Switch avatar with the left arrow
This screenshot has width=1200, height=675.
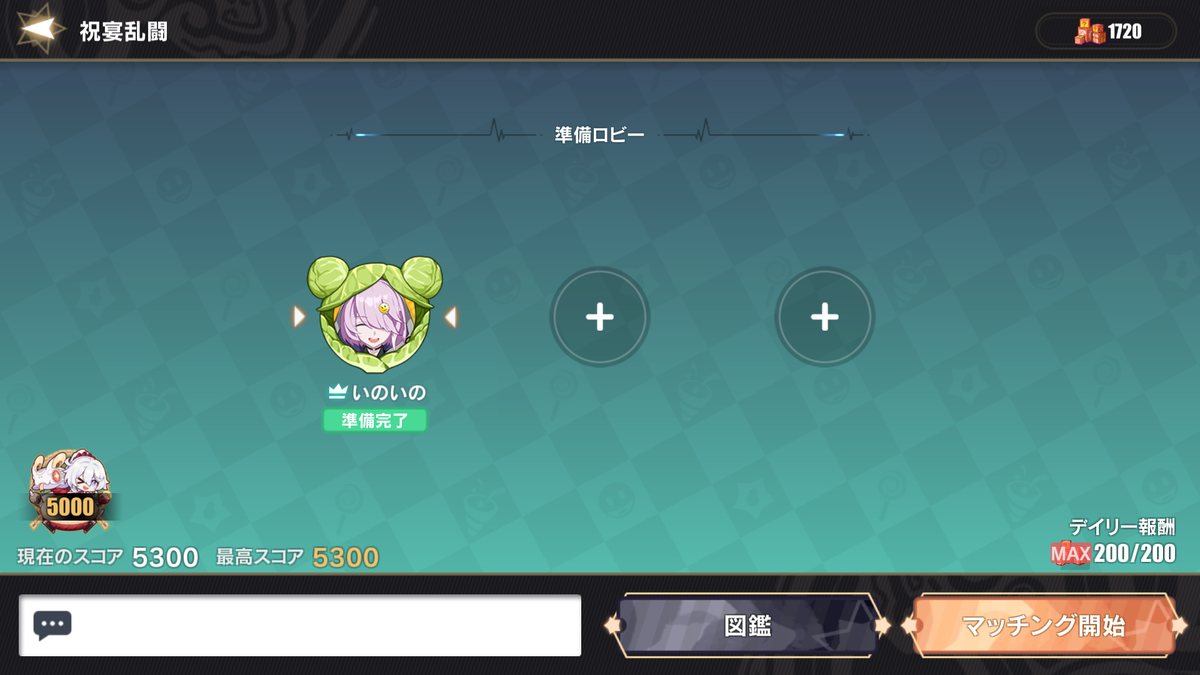[299, 317]
